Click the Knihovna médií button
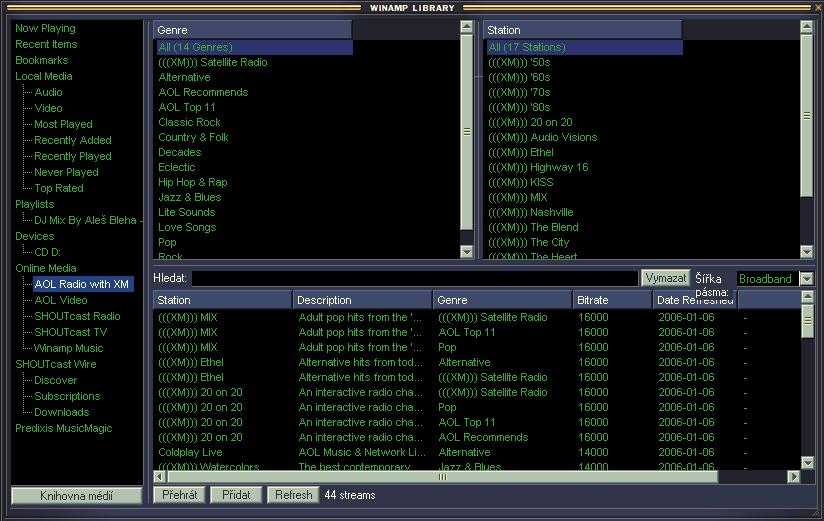The height and width of the screenshot is (521, 824). [x=77, y=496]
